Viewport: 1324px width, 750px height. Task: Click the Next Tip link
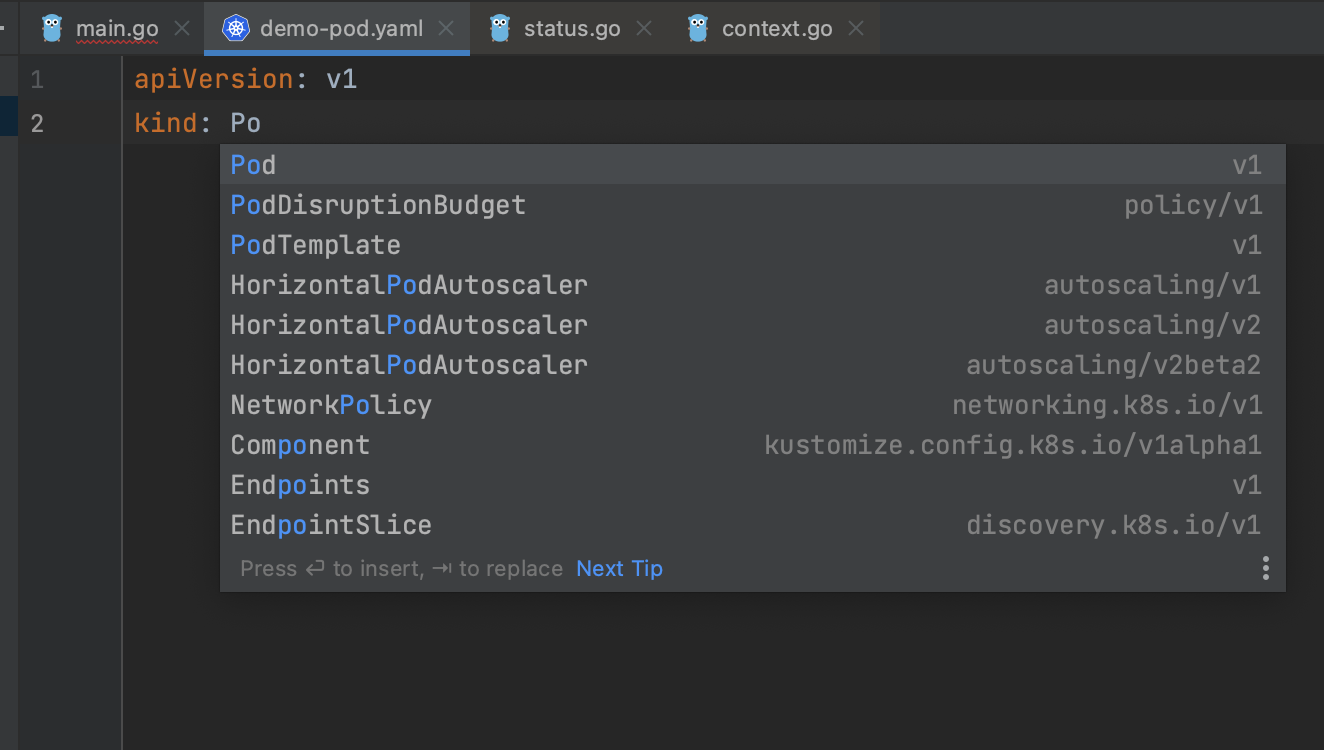point(619,568)
